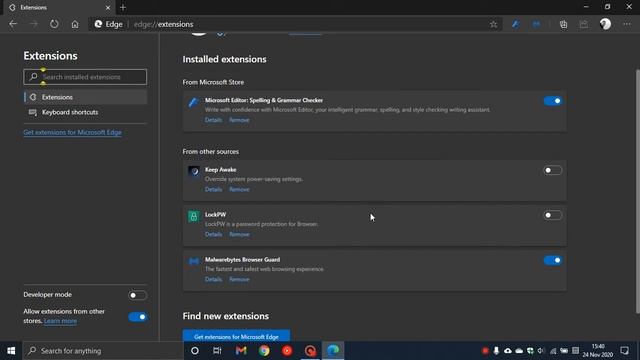The width and height of the screenshot is (640, 360).
Task: Turn on Developer mode switch
Action: click(x=137, y=295)
